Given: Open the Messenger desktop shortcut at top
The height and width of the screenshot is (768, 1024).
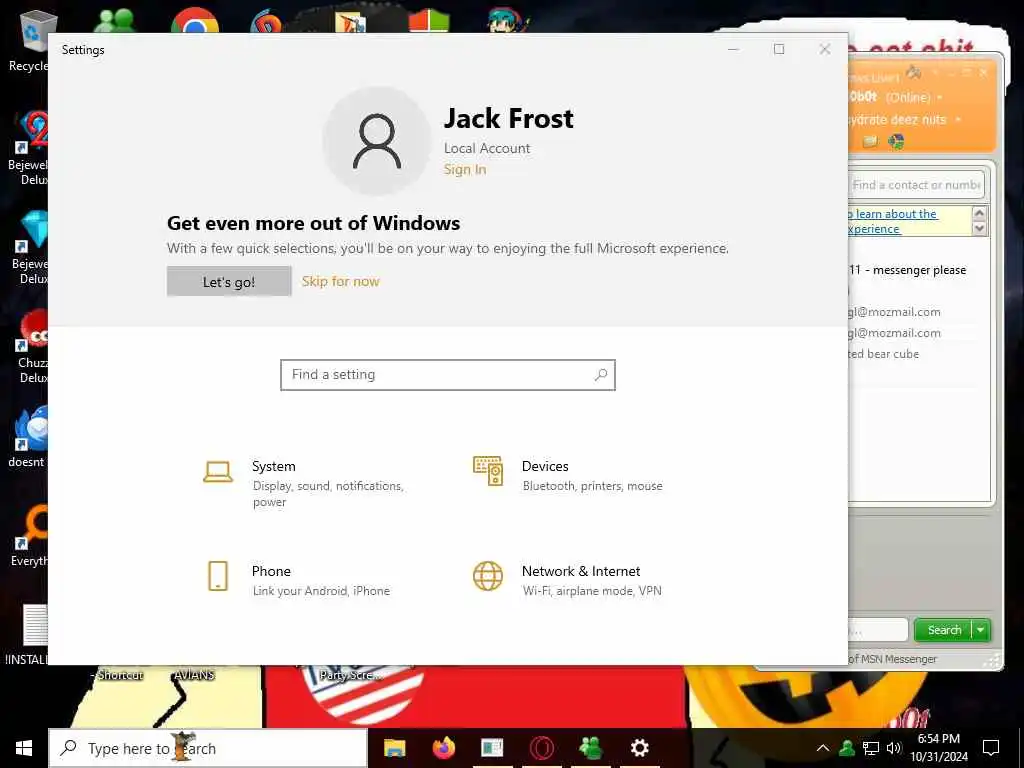Looking at the screenshot, I should click(114, 20).
